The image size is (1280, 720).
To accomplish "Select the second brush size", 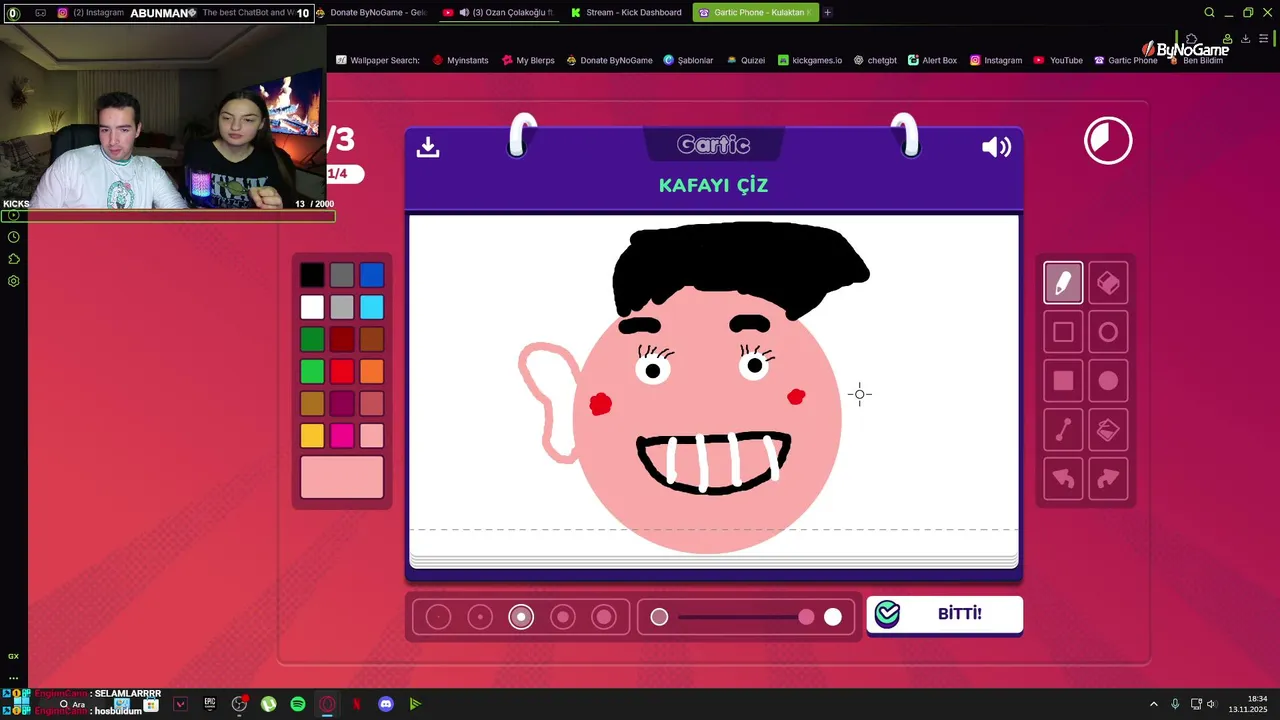I will click(x=480, y=617).
